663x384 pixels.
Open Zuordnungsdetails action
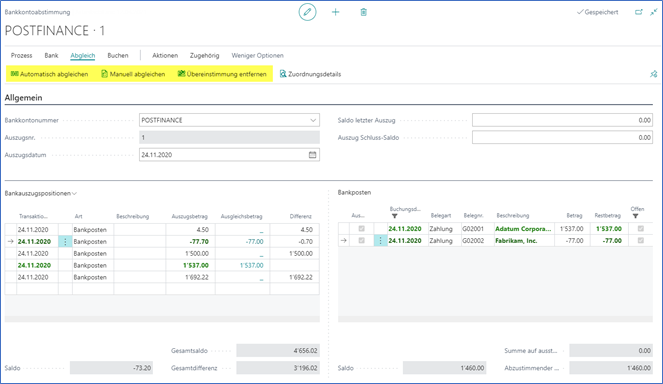310,74
